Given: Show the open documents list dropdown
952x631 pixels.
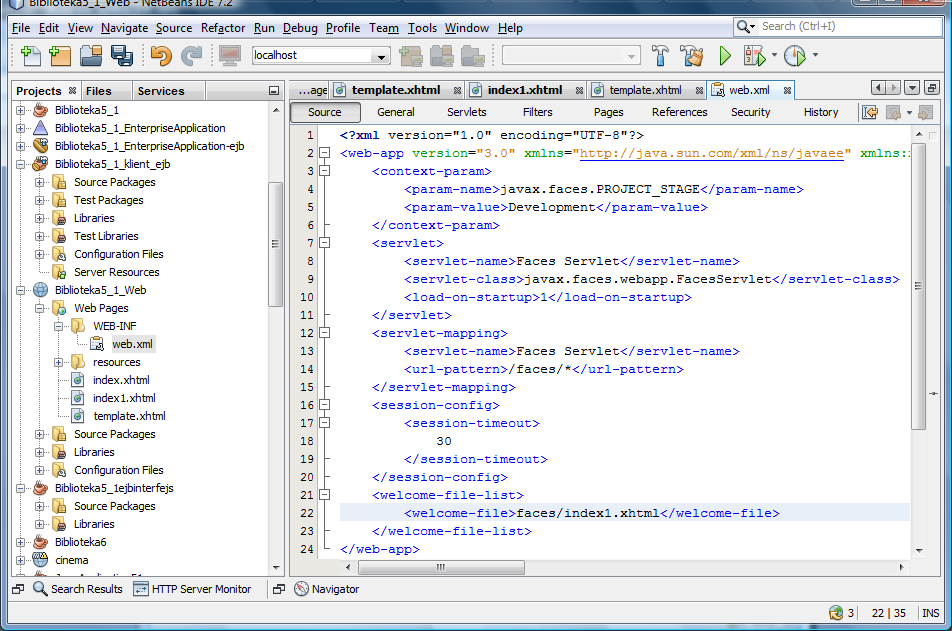Looking at the screenshot, I should pyautogui.click(x=912, y=88).
